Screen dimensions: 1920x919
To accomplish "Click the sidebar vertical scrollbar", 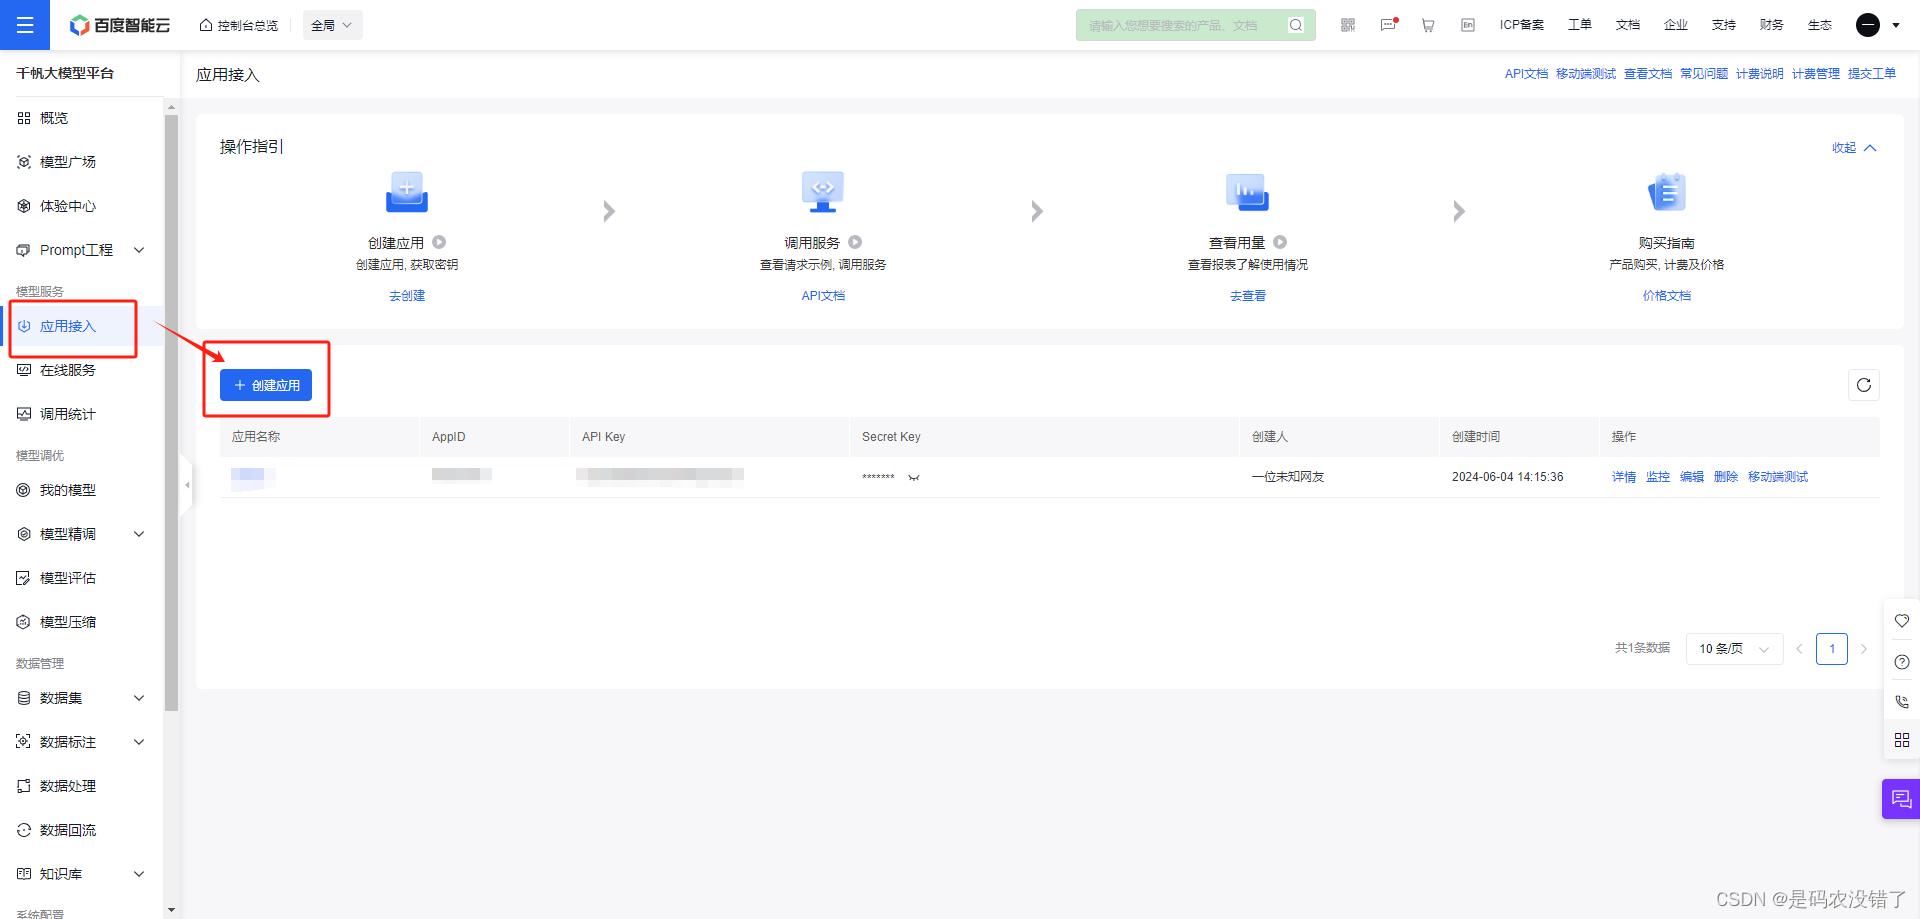I will pyautogui.click(x=171, y=412).
